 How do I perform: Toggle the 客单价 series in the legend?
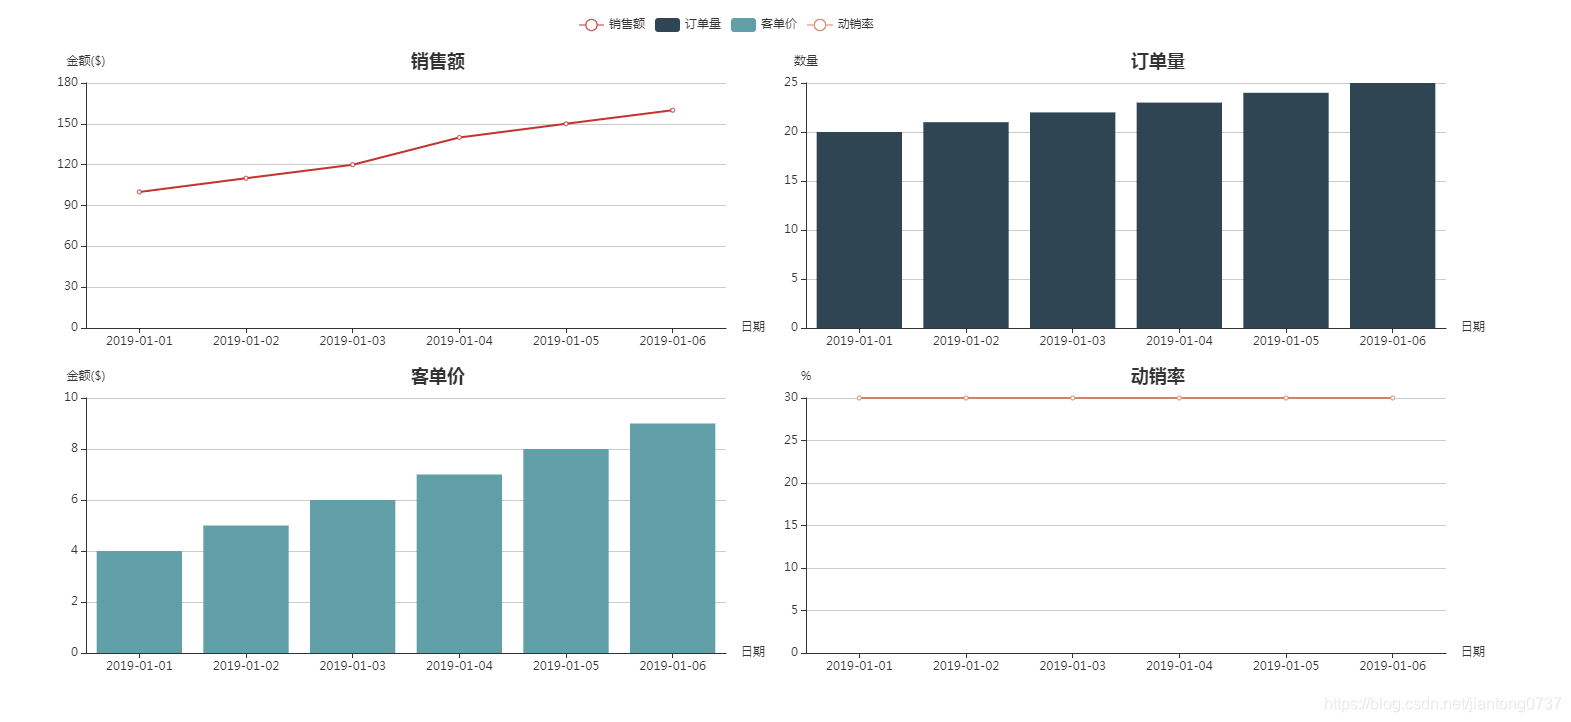pyautogui.click(x=764, y=24)
